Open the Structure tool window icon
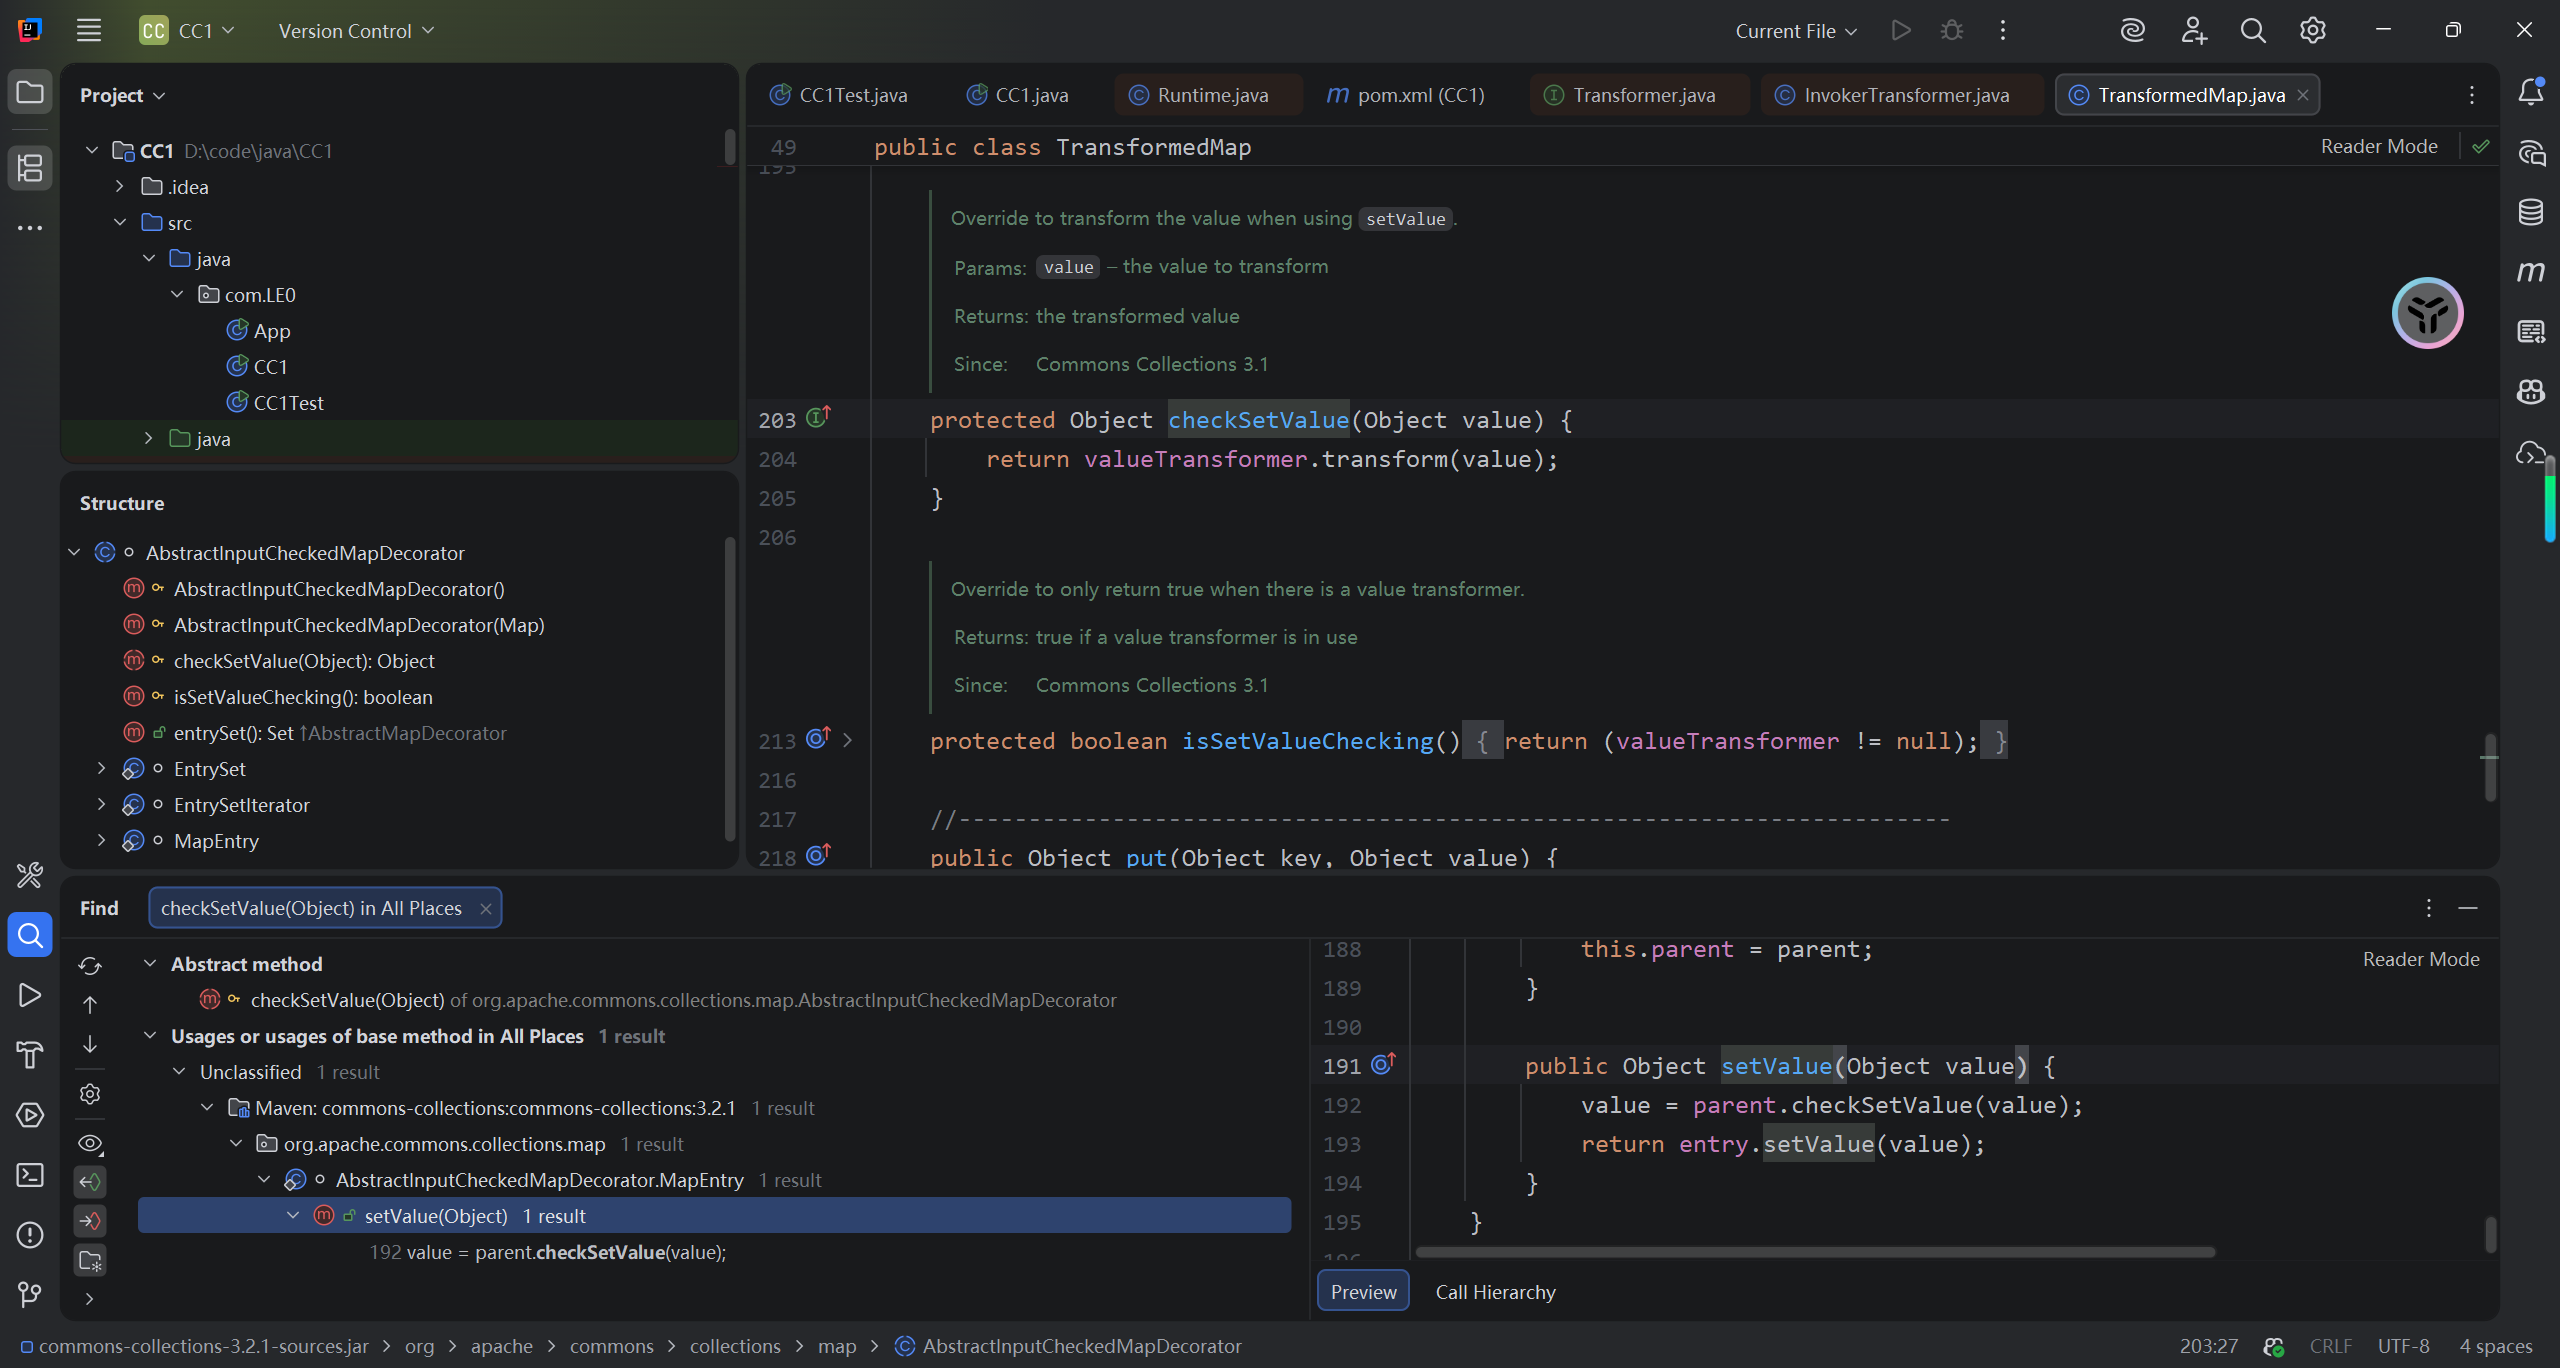 coord(30,168)
